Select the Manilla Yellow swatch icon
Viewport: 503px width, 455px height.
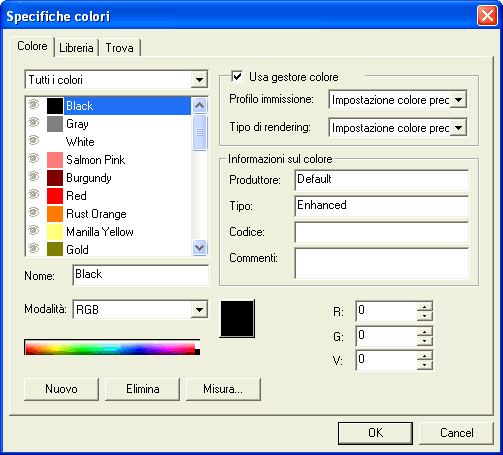[x=55, y=232]
